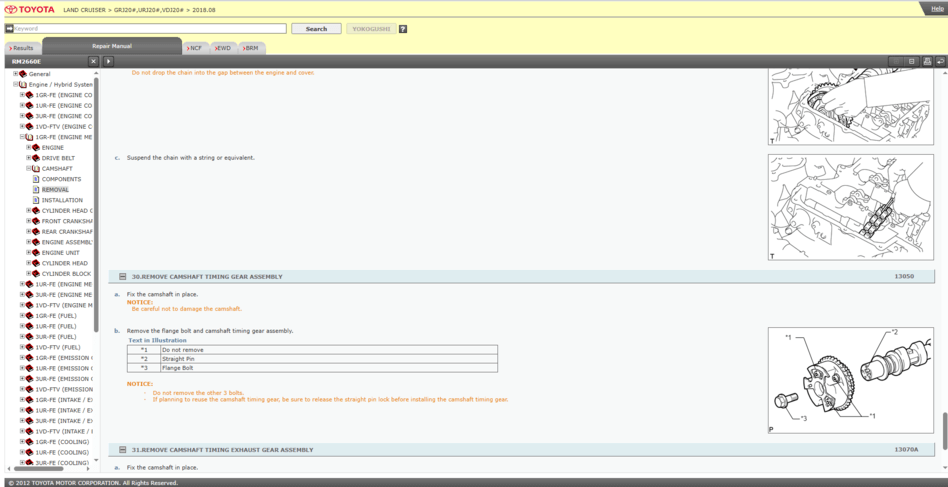948x487 pixels.
Task: Expand the General tree node
Action: (16, 74)
